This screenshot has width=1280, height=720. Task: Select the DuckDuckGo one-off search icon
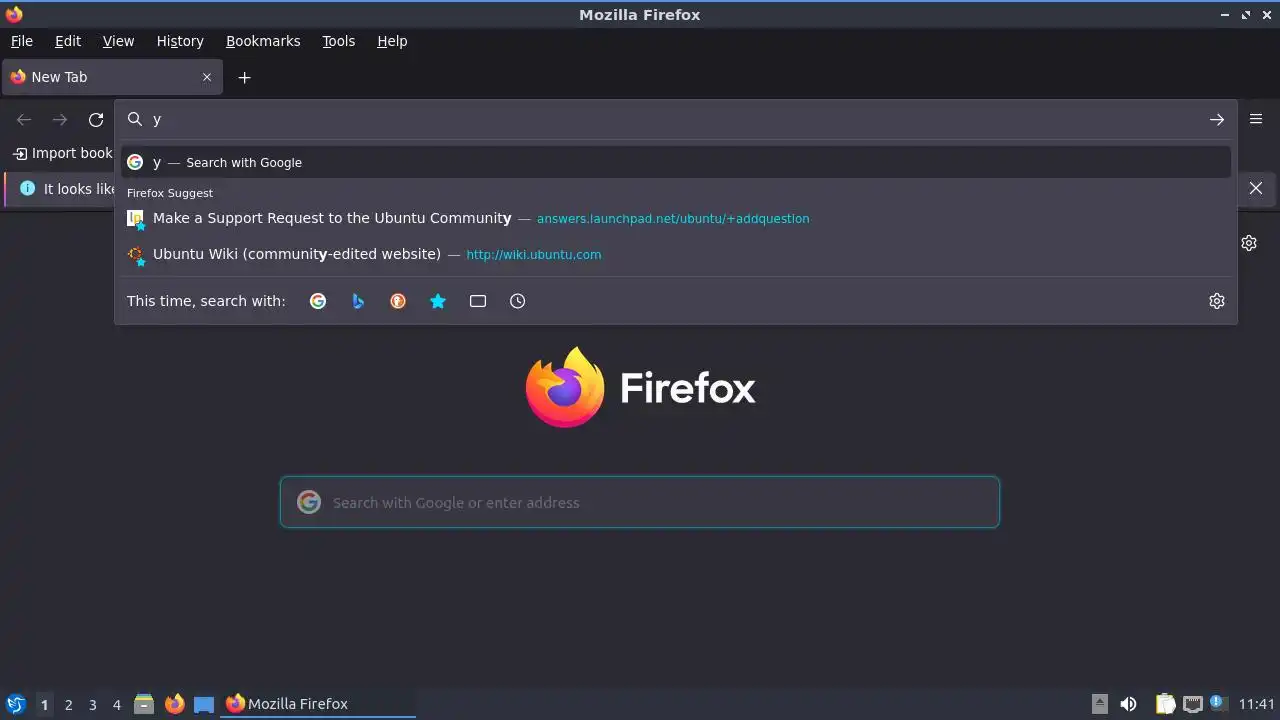tap(398, 301)
